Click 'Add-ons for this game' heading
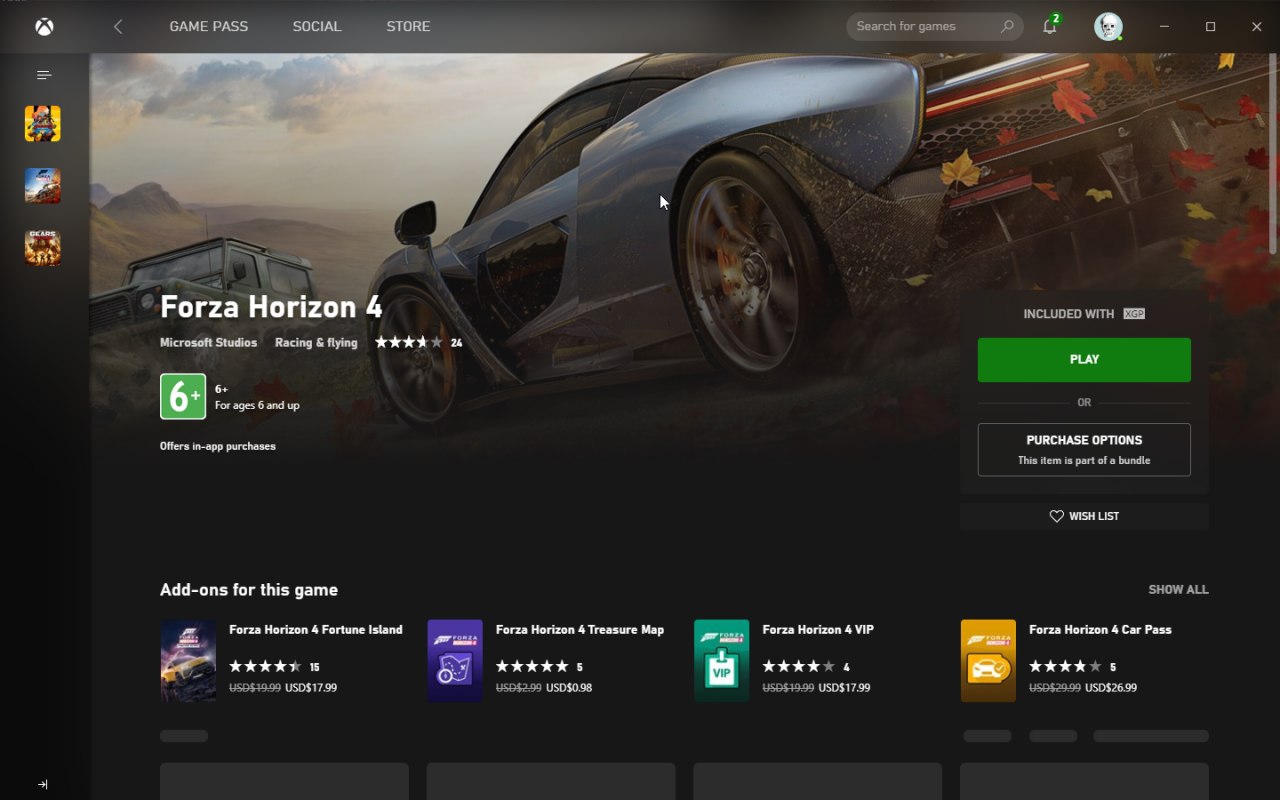Image resolution: width=1280 pixels, height=800 pixels. point(249,590)
